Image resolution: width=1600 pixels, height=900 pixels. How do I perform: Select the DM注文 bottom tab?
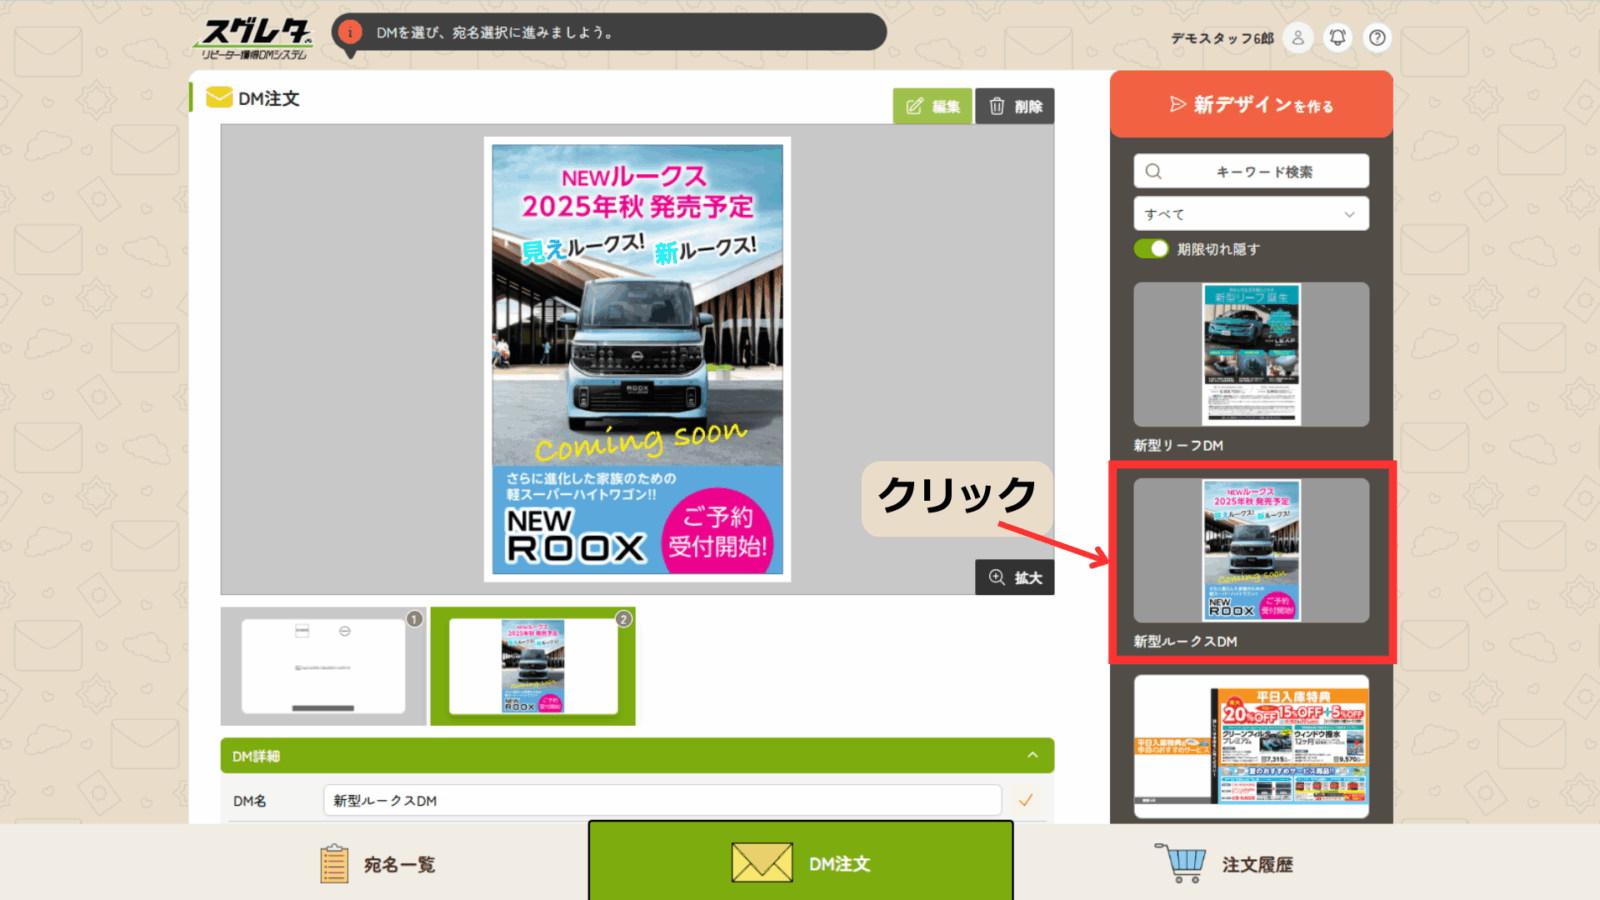pos(800,864)
